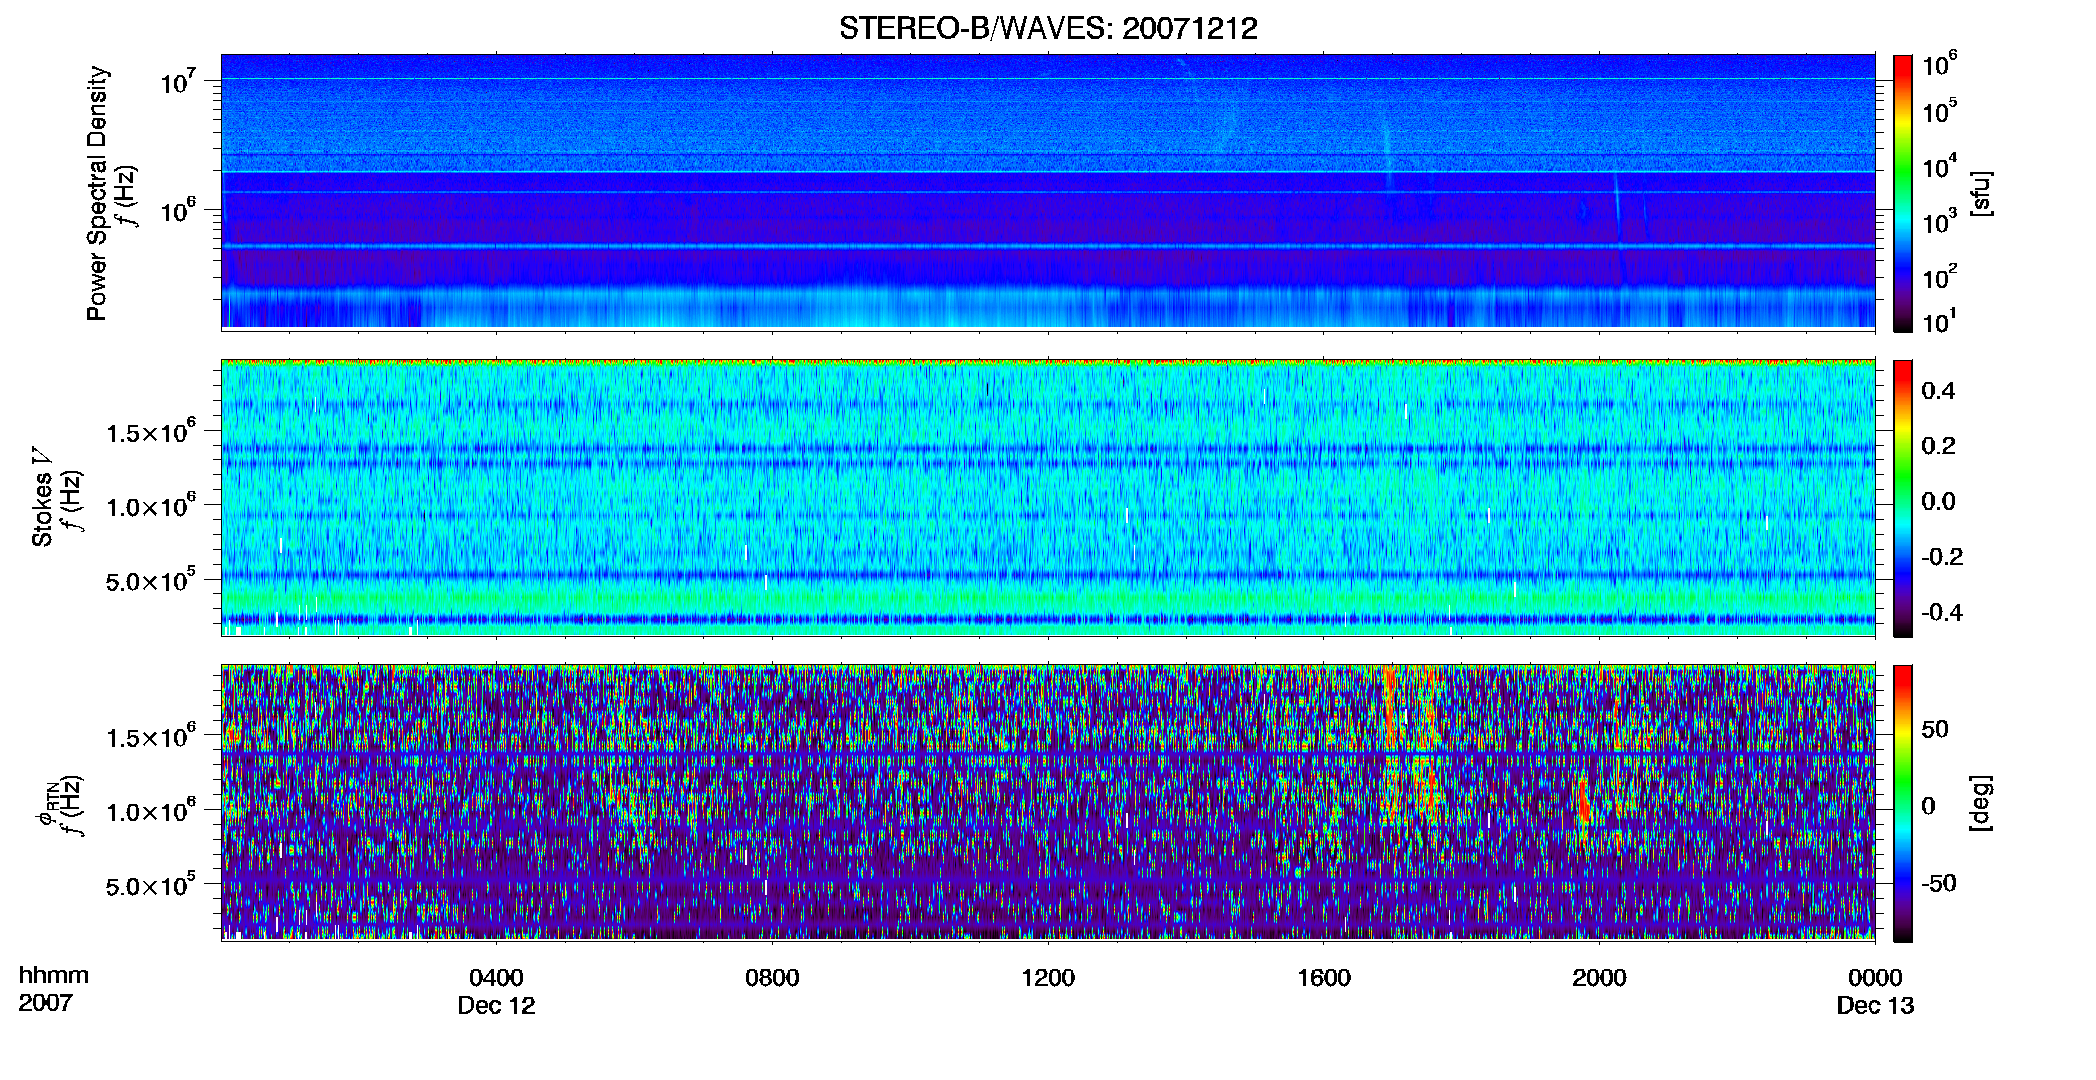Click the -0.4 tick on the Stokes colorbar
This screenshot has height=1080, width=2096.
(x=1942, y=612)
